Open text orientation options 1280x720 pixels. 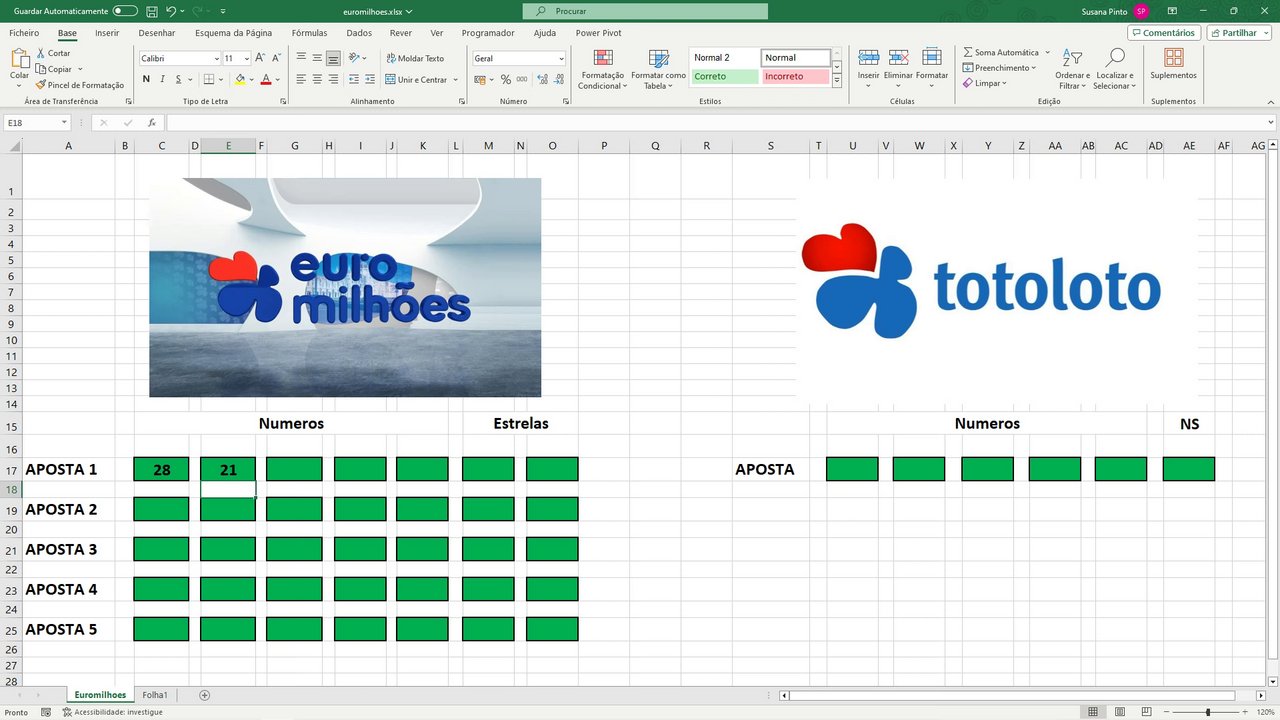pyautogui.click(x=358, y=58)
